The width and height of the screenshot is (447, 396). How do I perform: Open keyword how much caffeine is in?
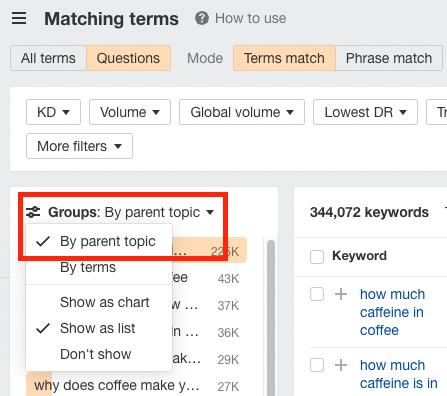click(398, 374)
